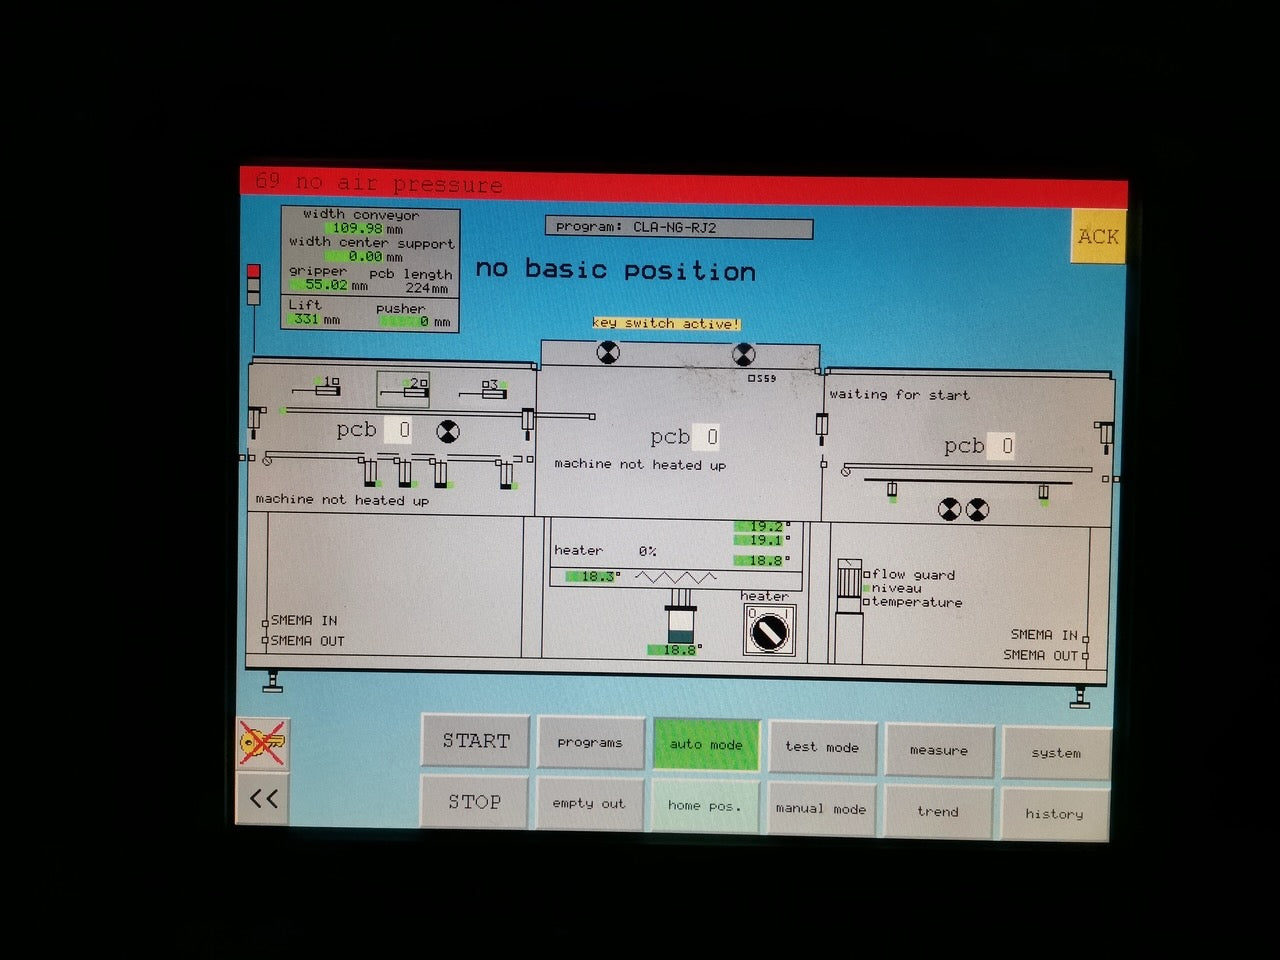Click the solder nozzle icon showing 18.8°
The image size is (1280, 960).
point(680,625)
